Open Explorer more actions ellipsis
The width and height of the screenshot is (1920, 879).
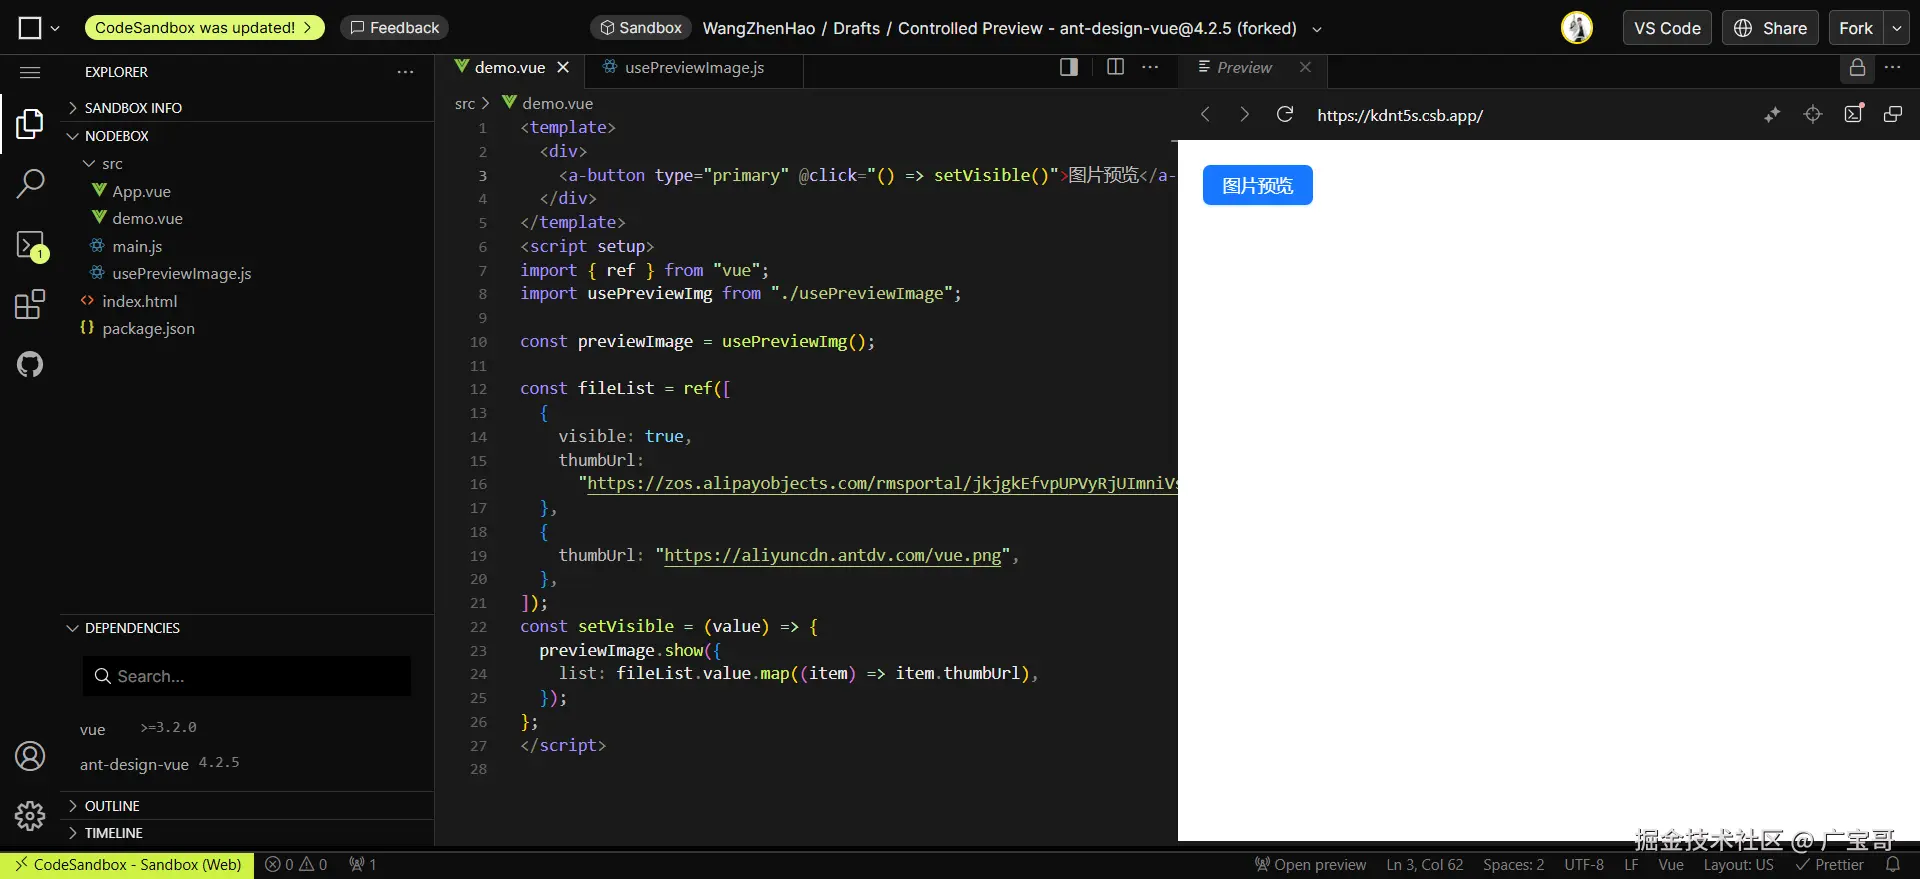point(405,72)
